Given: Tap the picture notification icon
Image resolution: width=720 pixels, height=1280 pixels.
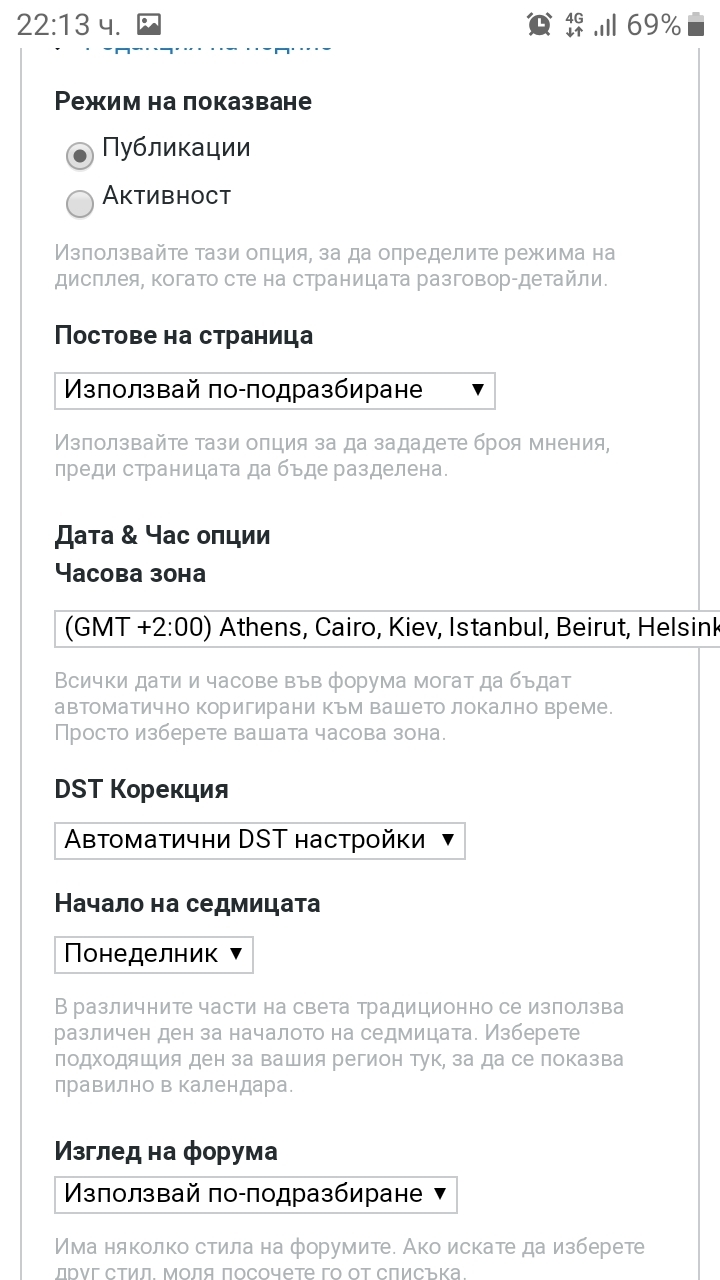Looking at the screenshot, I should (149, 24).
